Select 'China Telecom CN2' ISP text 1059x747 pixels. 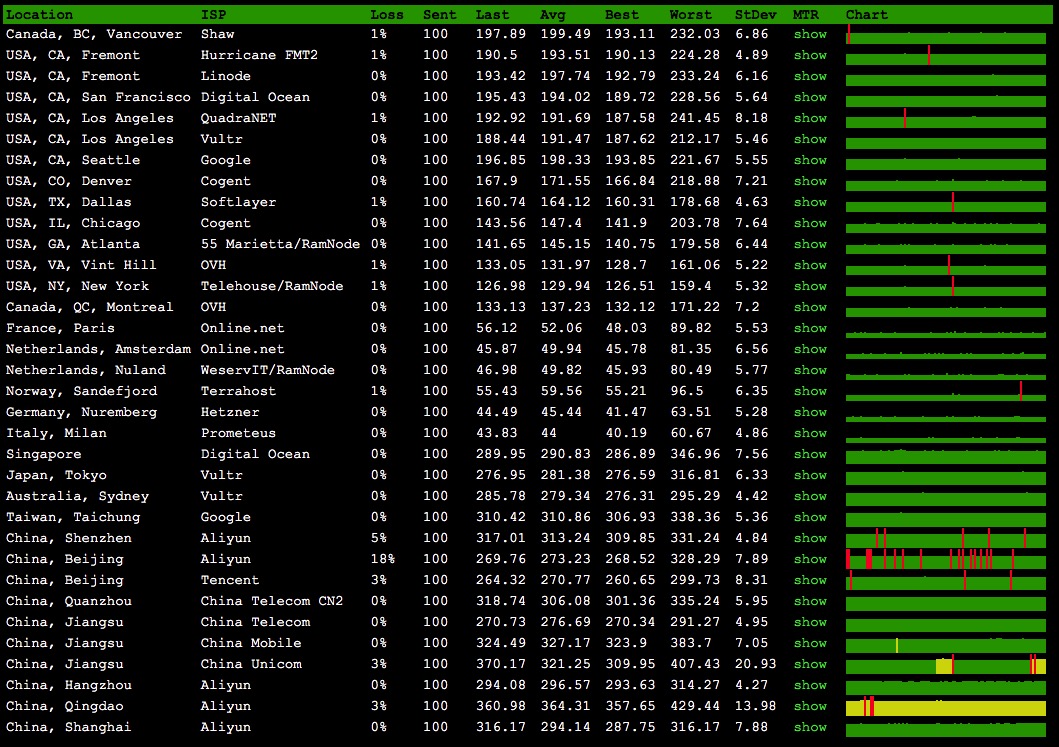(272, 600)
